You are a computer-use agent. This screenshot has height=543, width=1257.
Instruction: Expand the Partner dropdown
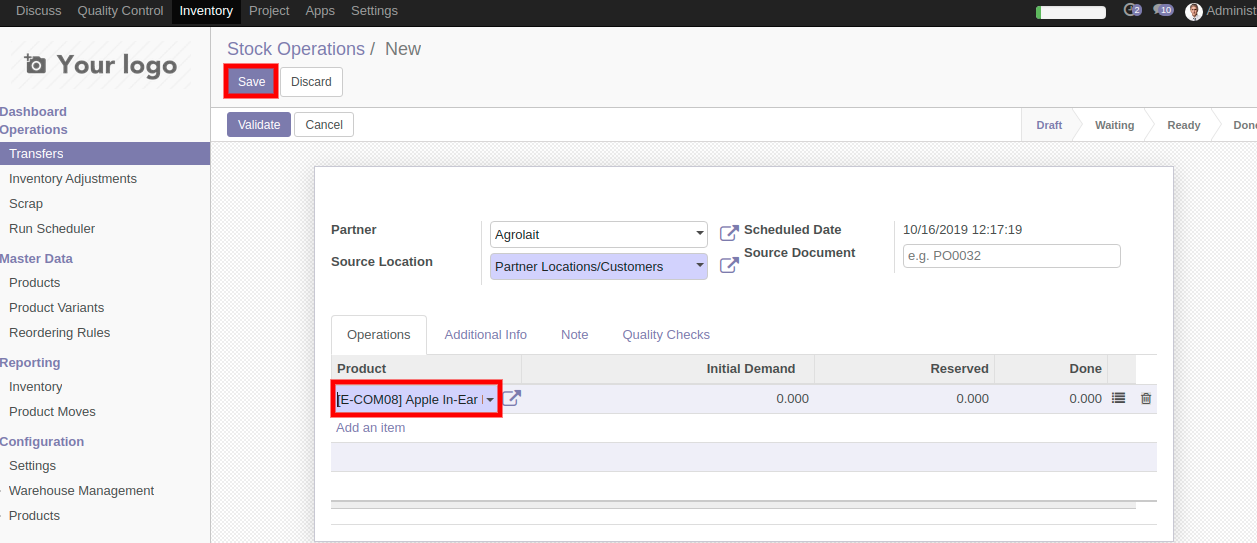(x=699, y=235)
